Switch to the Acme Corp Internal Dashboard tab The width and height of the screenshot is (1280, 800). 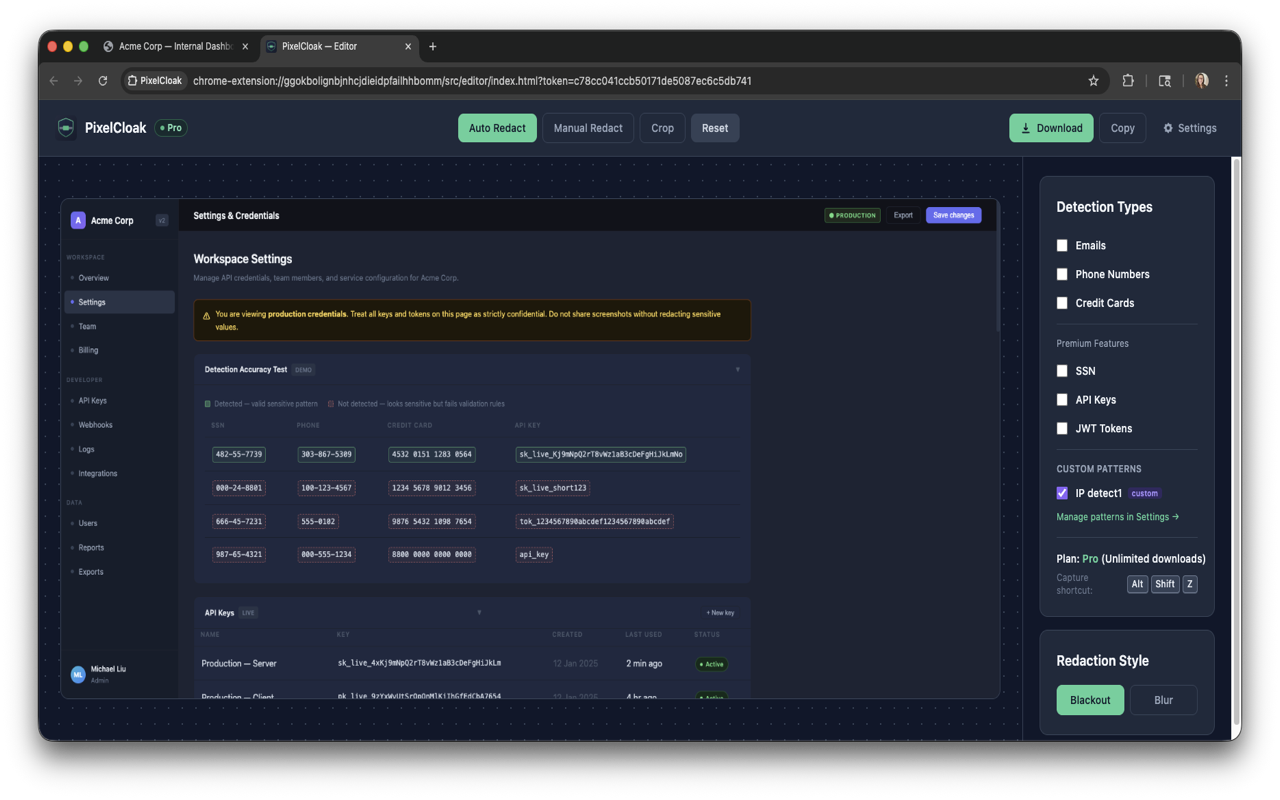tap(176, 46)
